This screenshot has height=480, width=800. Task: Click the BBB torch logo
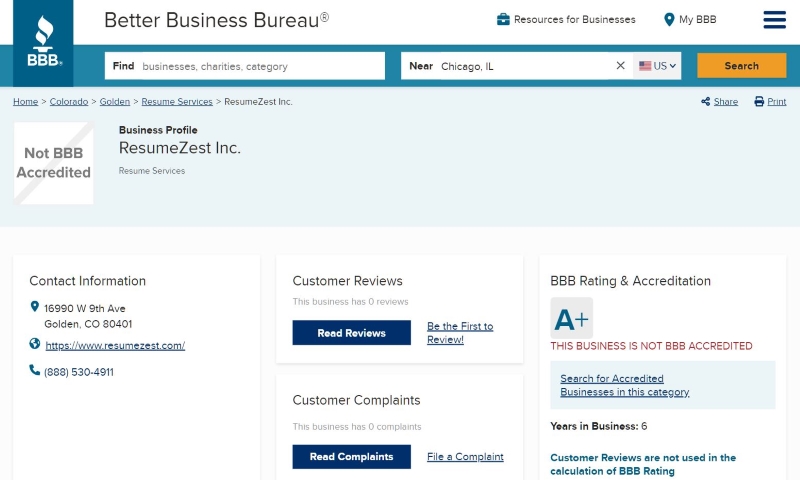tap(43, 42)
